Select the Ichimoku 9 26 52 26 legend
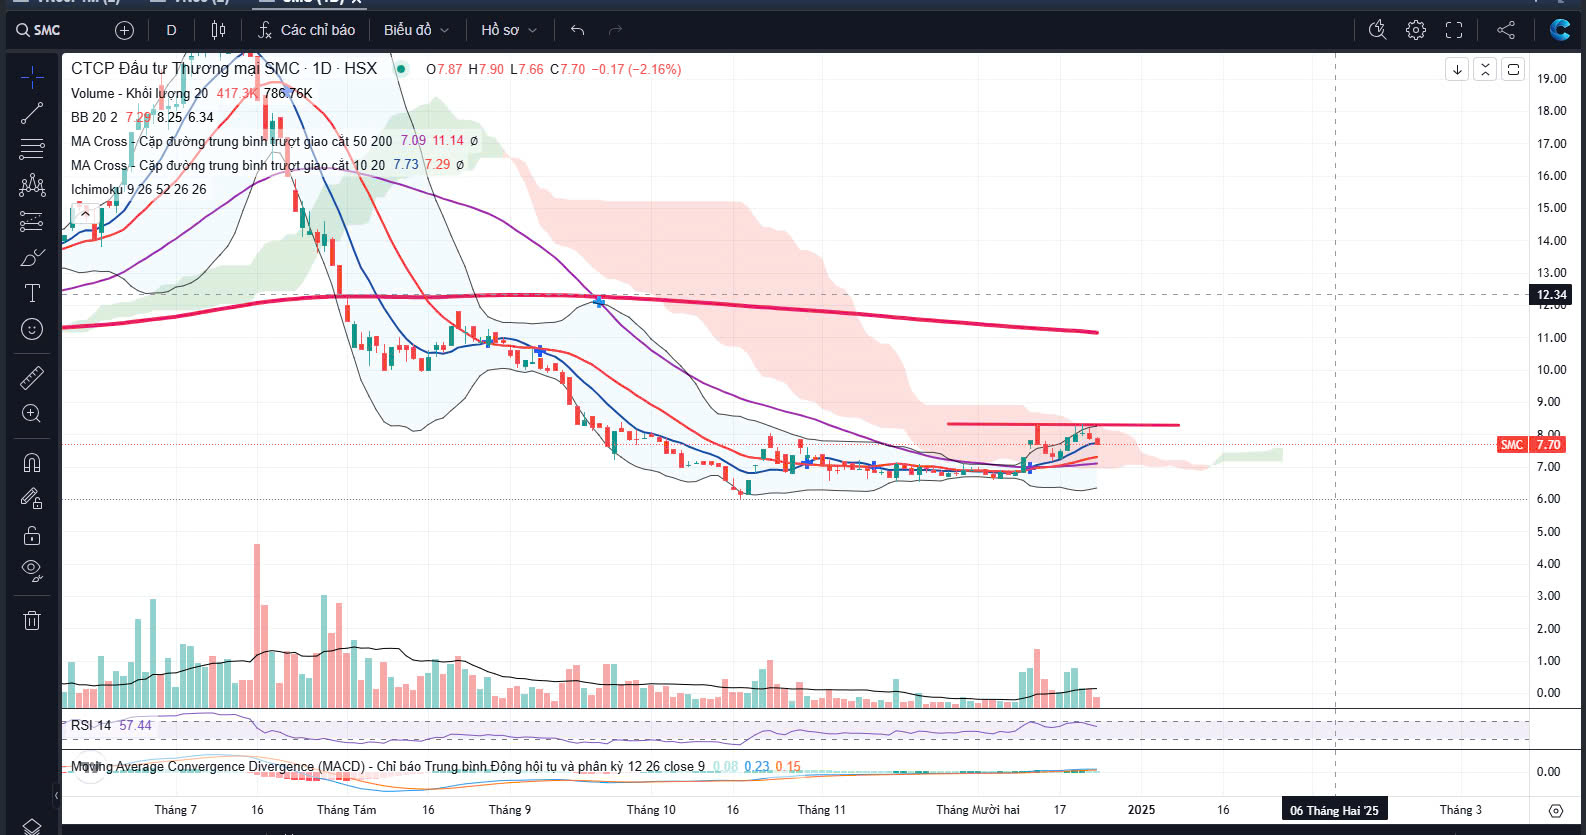 pos(138,189)
